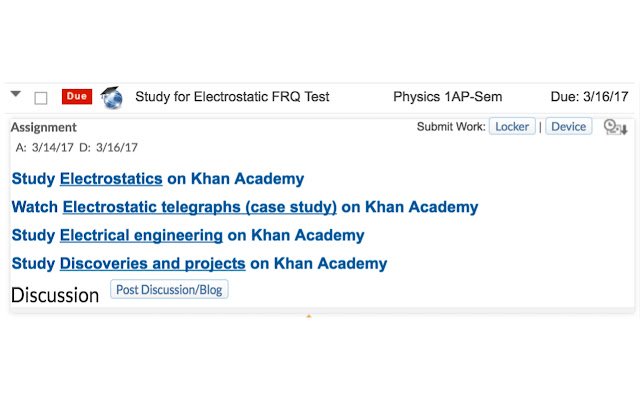
Task: Open the Electrical engineering link
Action: coord(141,236)
